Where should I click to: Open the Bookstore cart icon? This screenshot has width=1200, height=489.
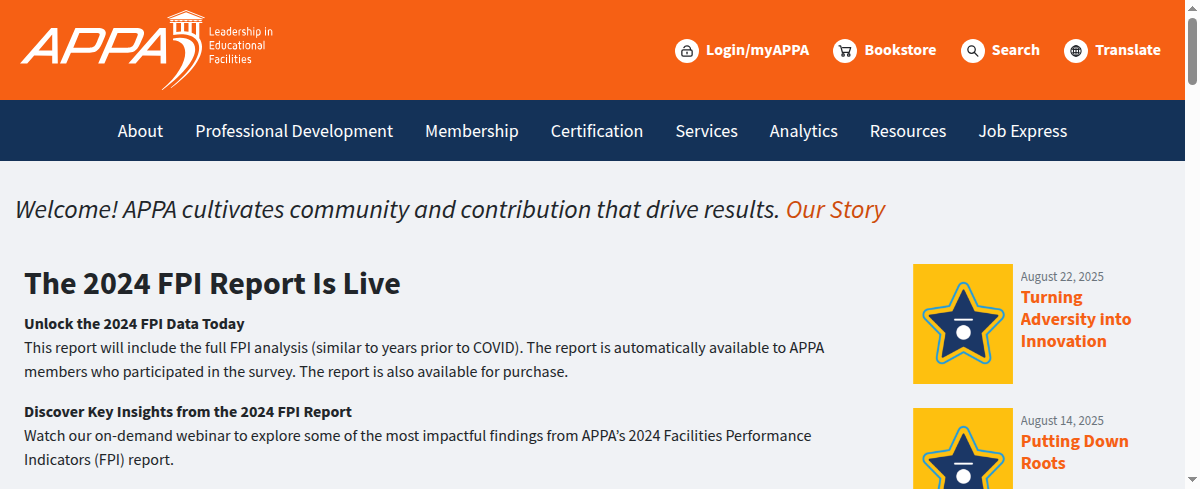[x=845, y=51]
